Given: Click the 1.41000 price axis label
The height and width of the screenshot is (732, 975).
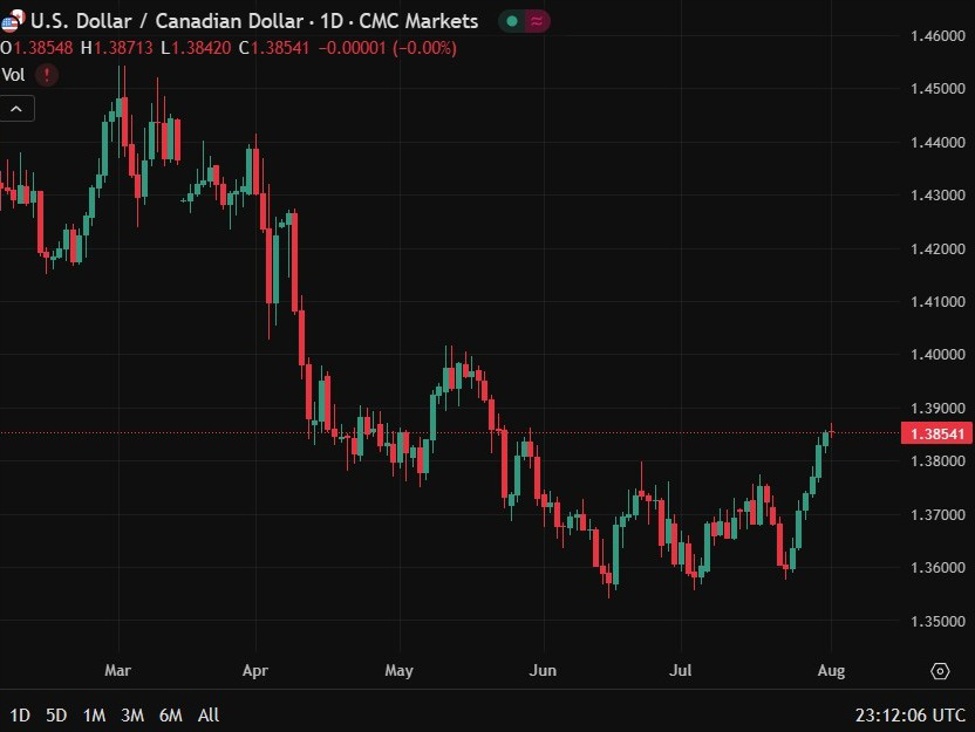Looking at the screenshot, I should tap(938, 302).
